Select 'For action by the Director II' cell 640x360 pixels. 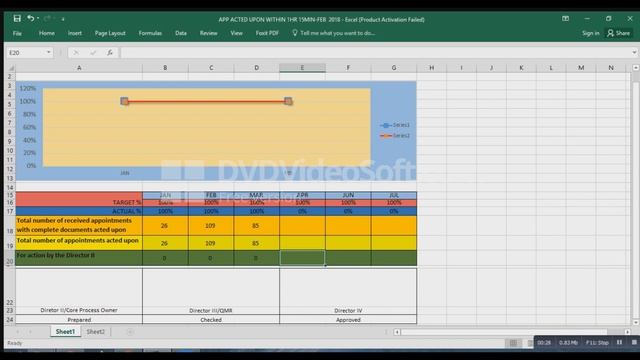tap(79, 258)
